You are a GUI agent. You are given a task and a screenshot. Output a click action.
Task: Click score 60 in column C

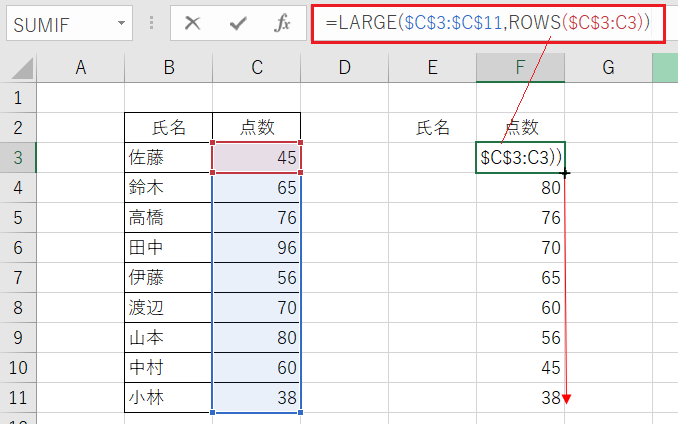pyautogui.click(x=257, y=367)
